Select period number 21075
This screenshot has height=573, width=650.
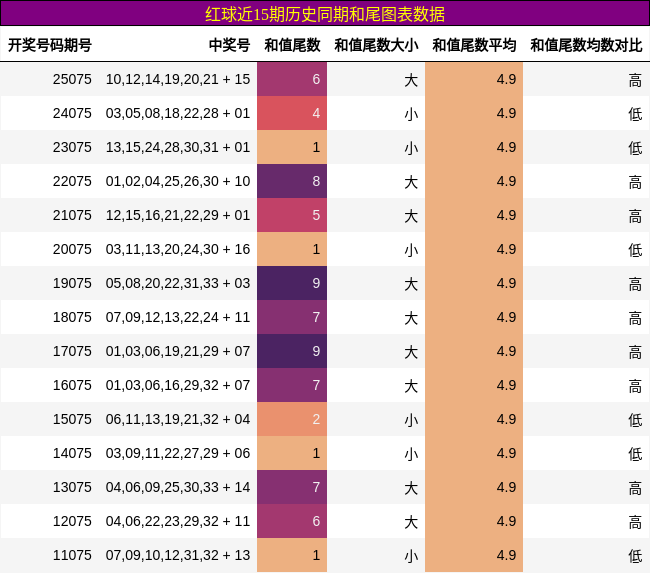72,215
